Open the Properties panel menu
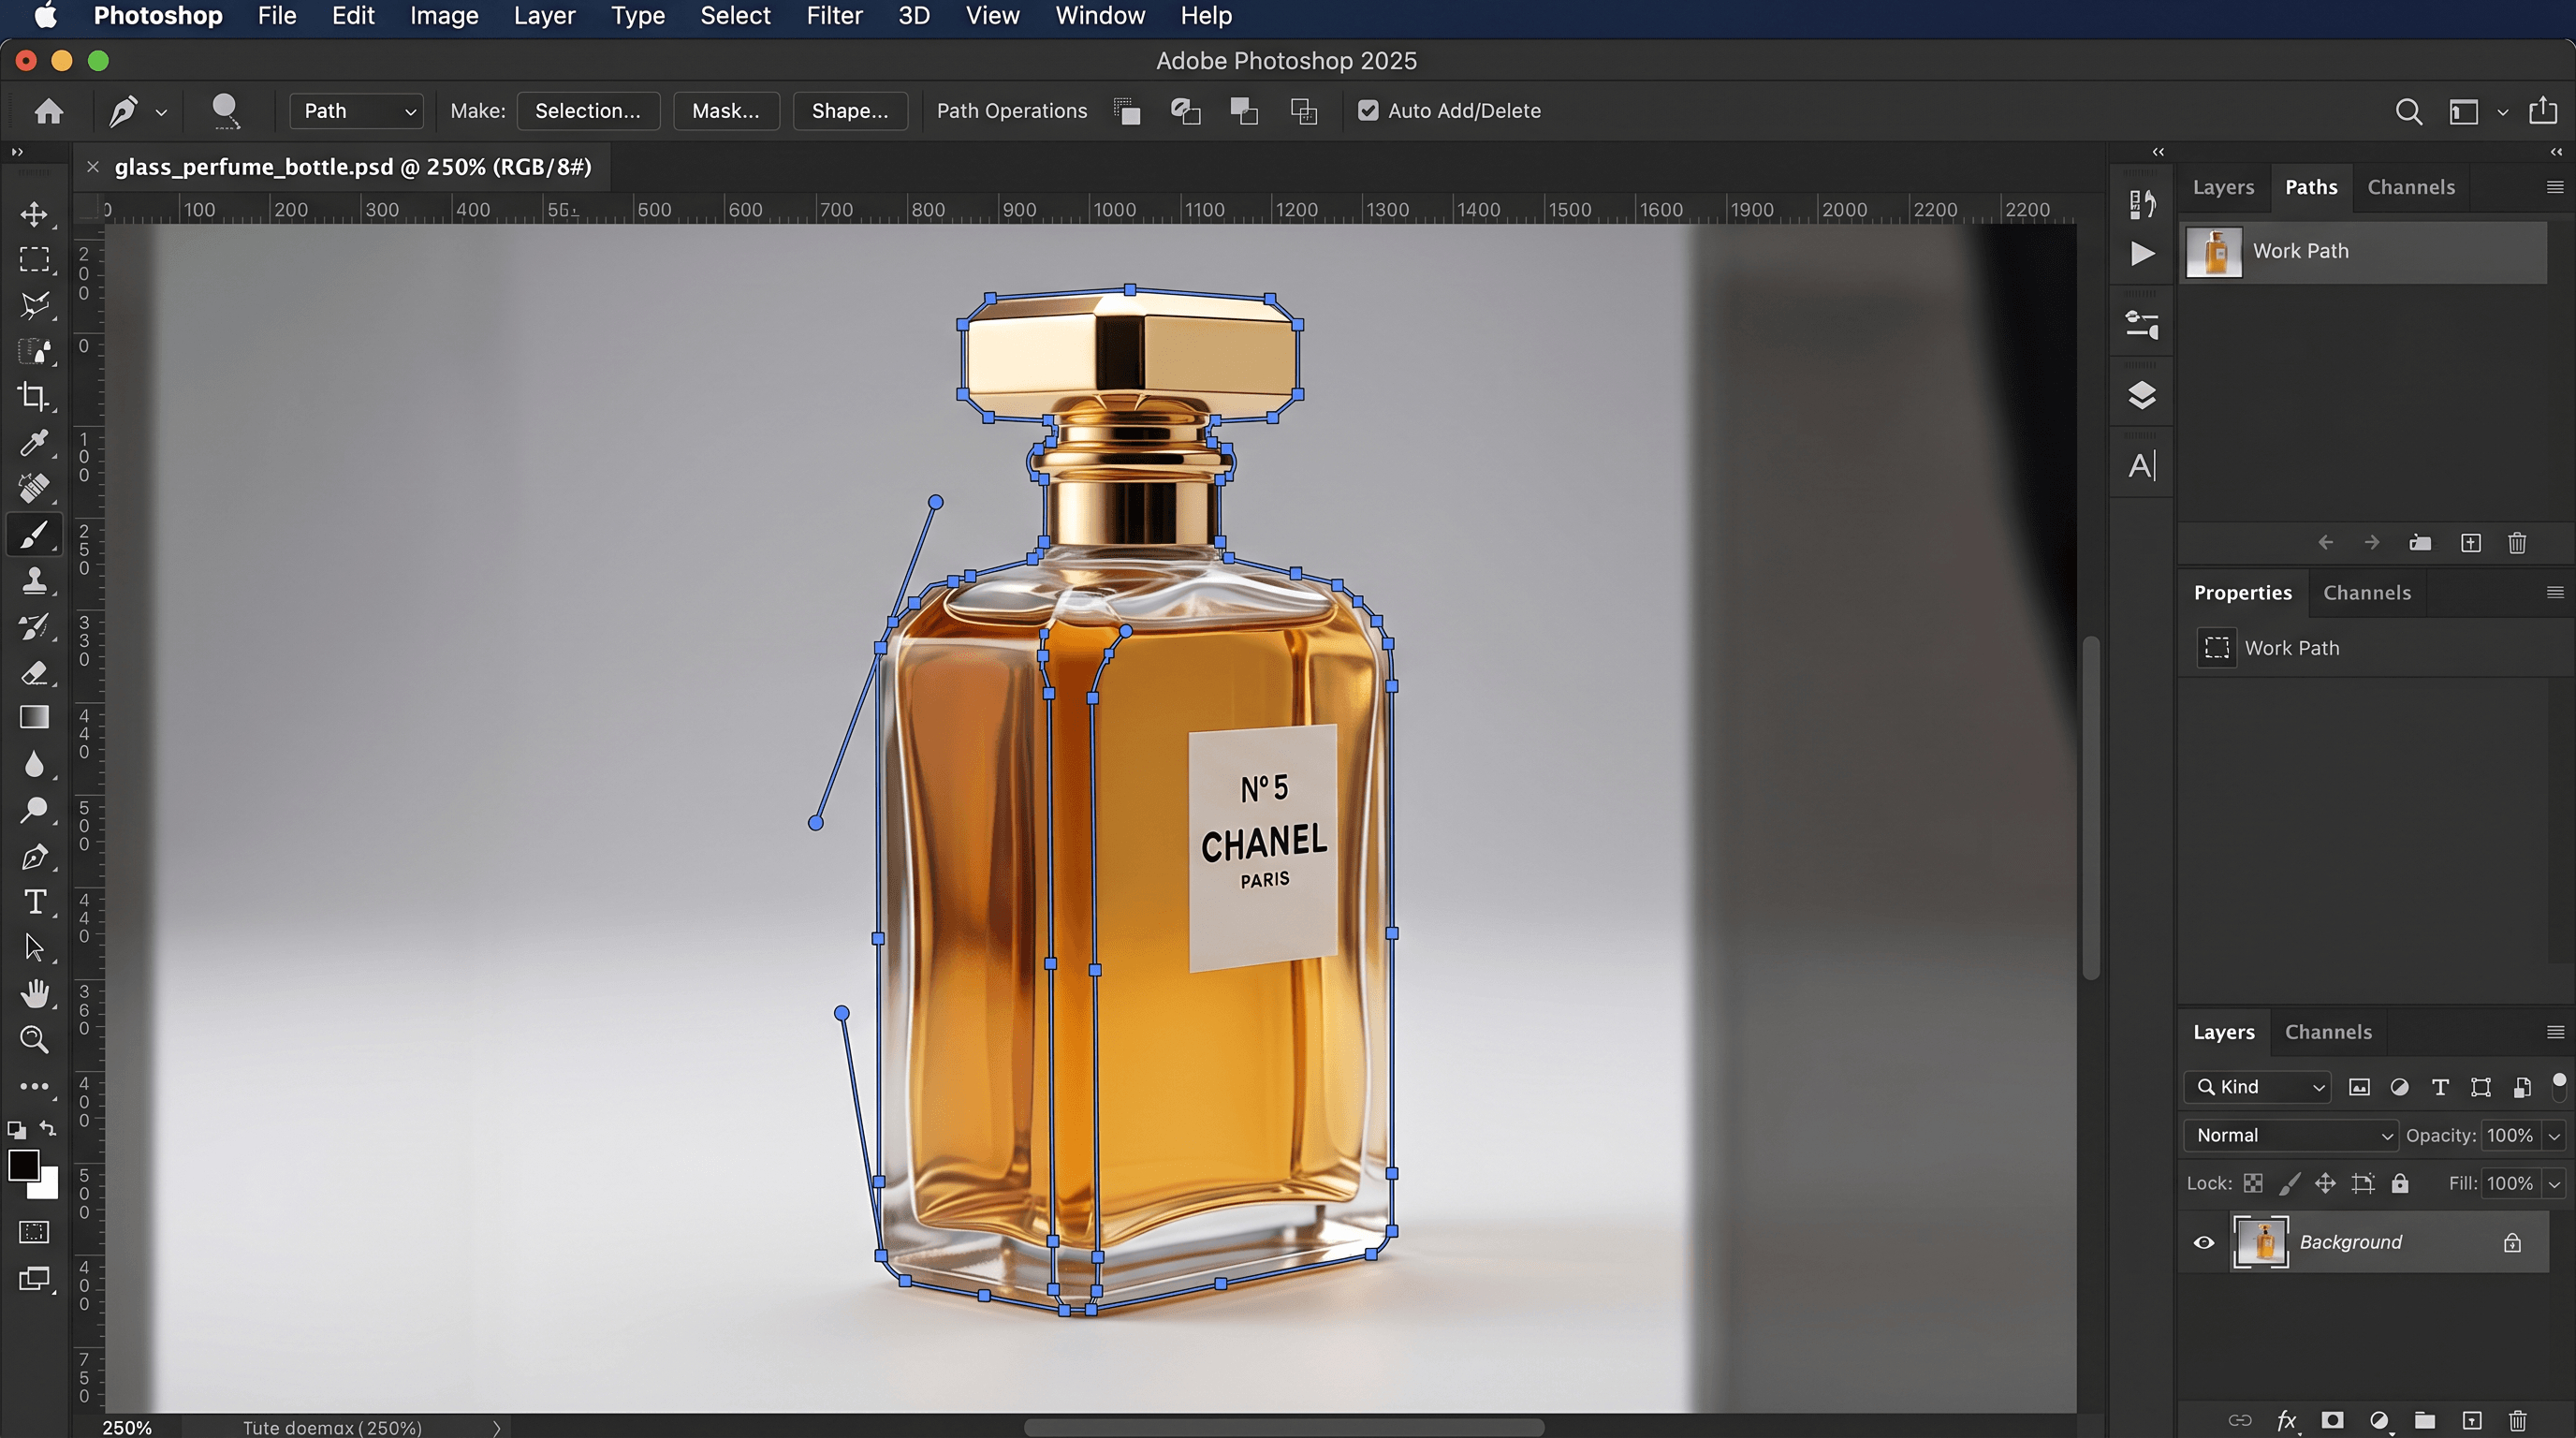Screen dimensions: 2576x1438 point(2554,592)
